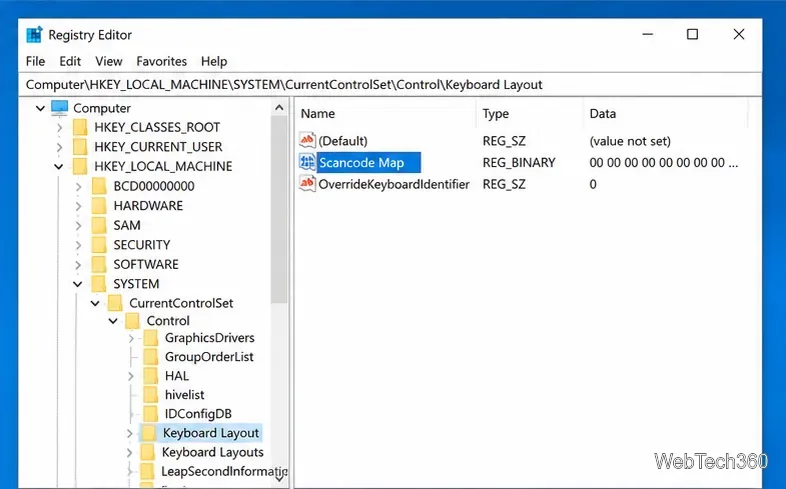Screen dimensions: 786x489
Task: Click the tree pane vertical scrollbar thumb
Action: click(279, 209)
